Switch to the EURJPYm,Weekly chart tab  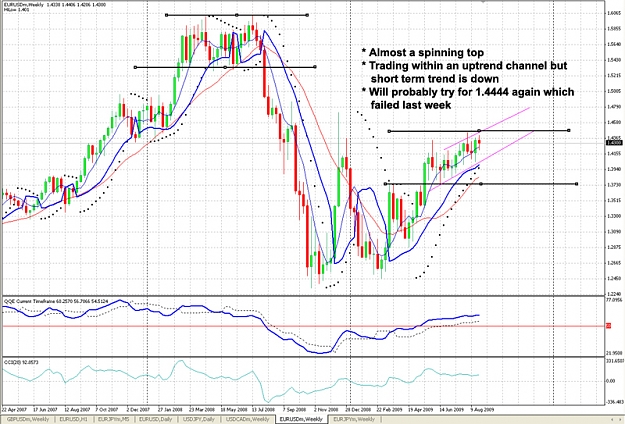click(354, 420)
